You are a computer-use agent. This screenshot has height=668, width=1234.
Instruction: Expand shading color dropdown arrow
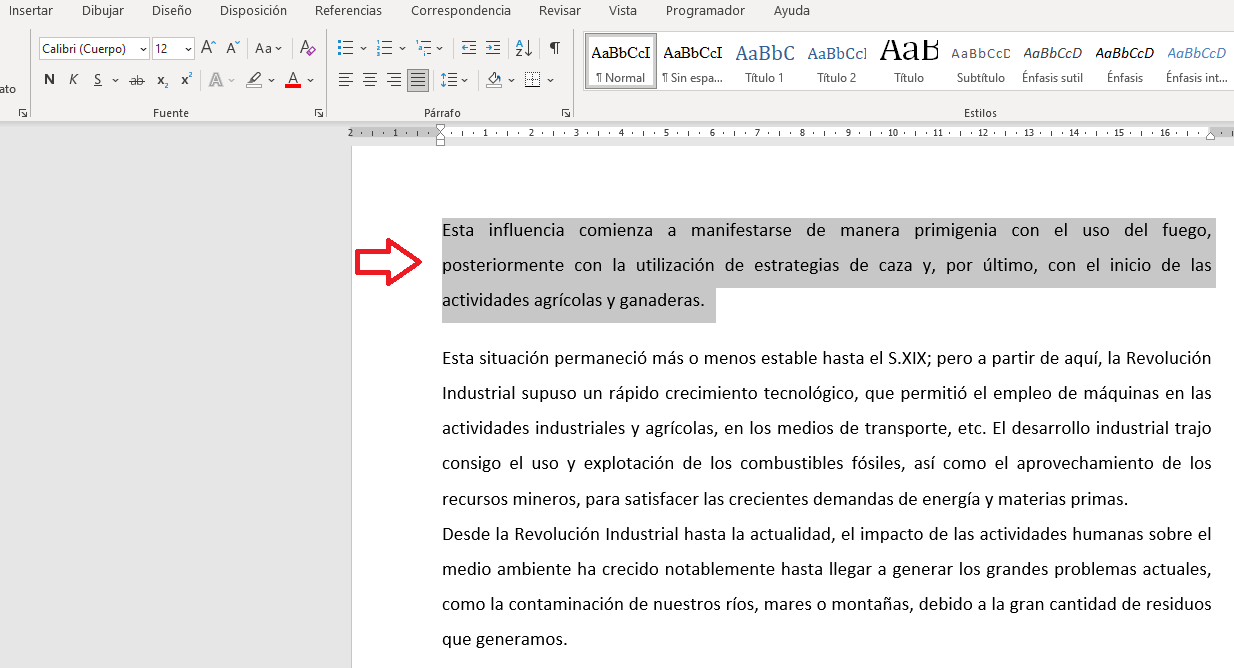point(511,80)
